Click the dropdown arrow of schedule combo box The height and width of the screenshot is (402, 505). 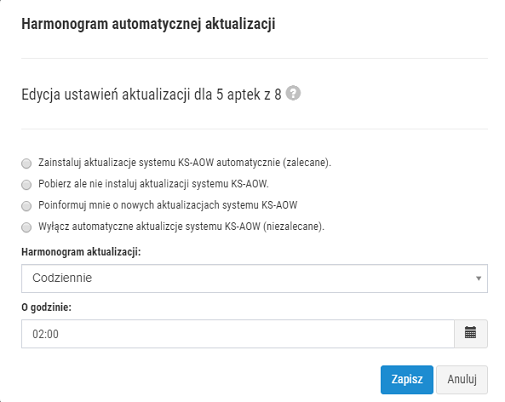click(x=478, y=278)
